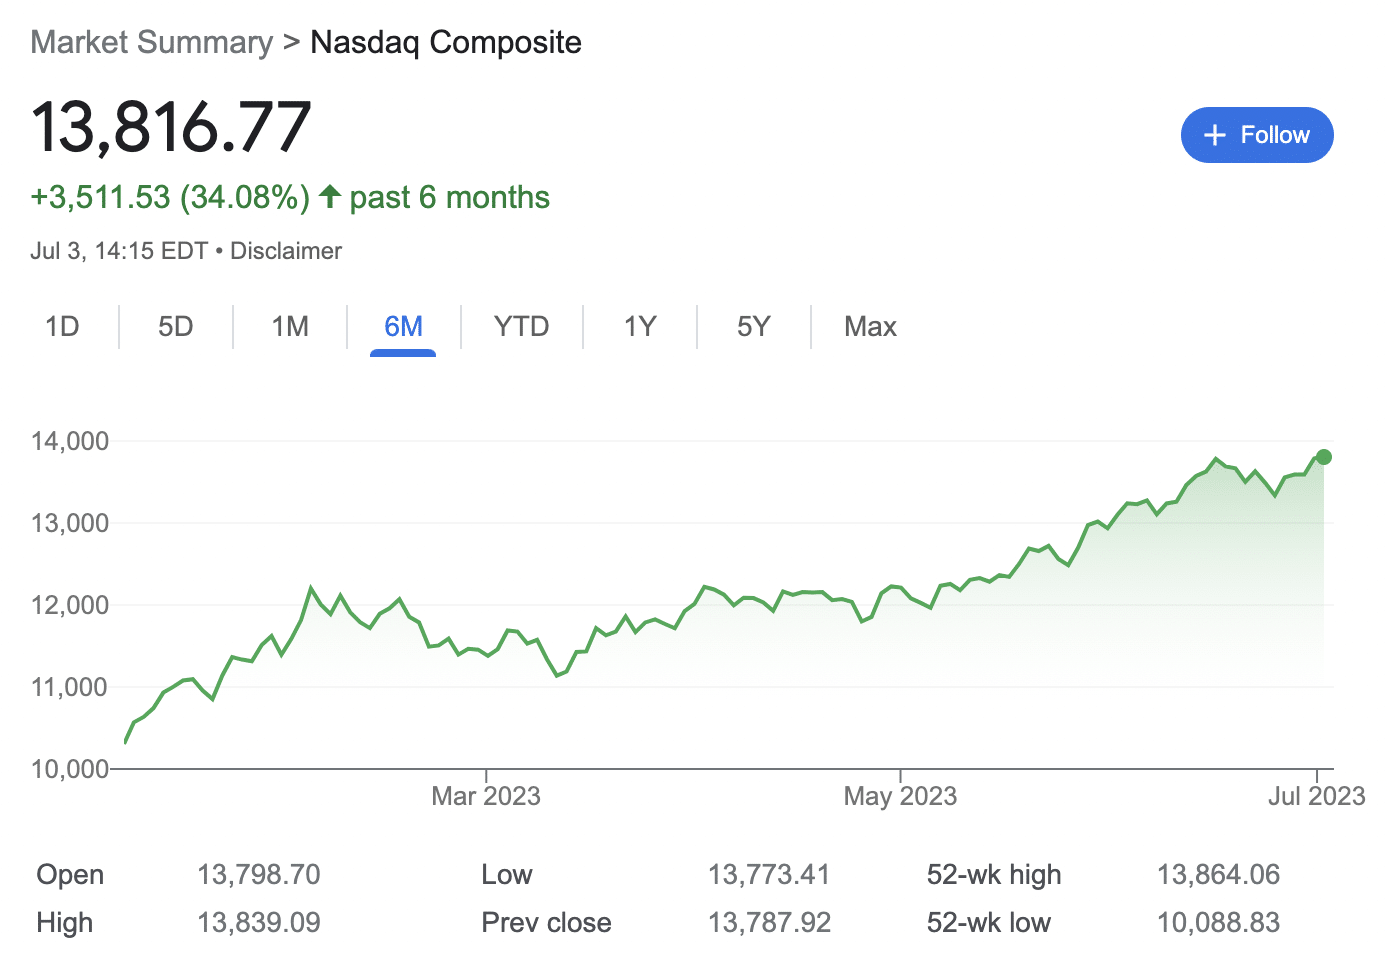
Task: Open the Disclaimer link
Action: 286,251
